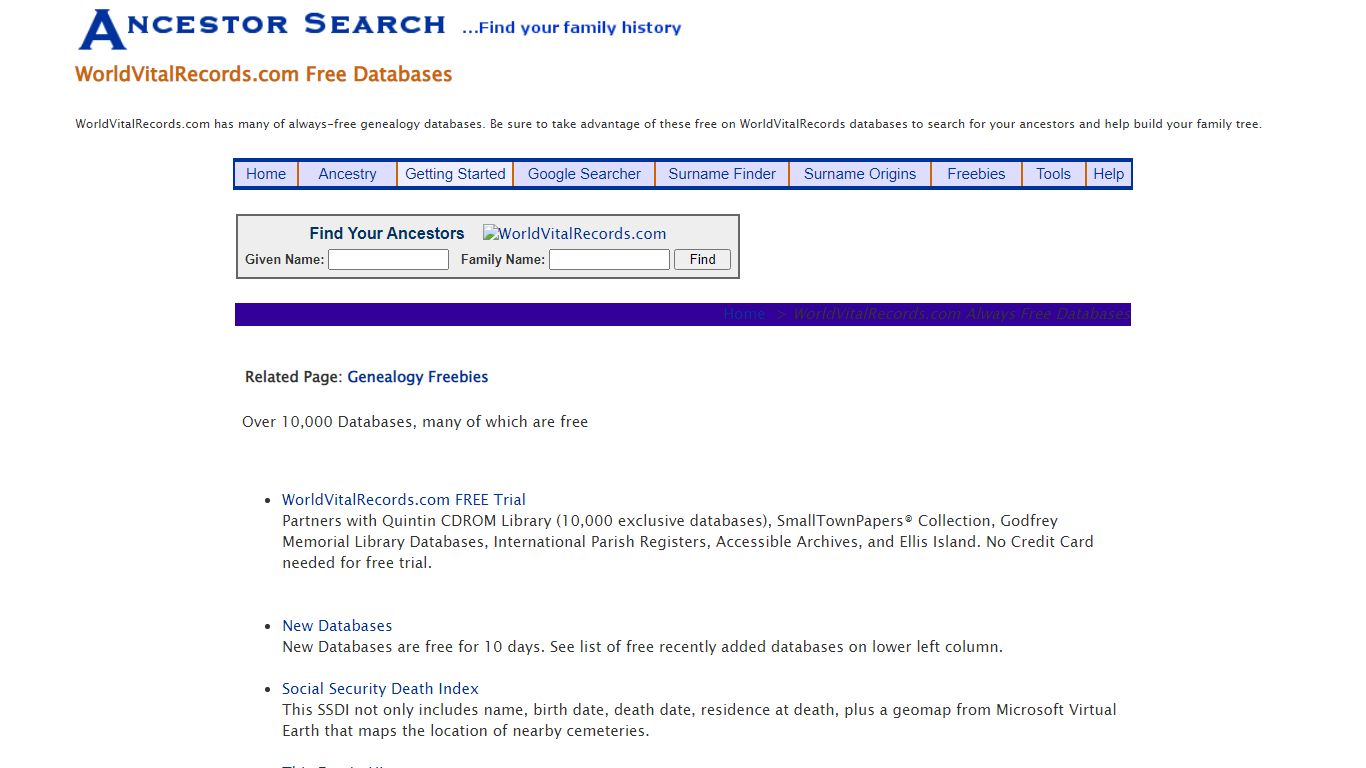The width and height of the screenshot is (1366, 768).
Task: Open the Ancestry menu item
Action: point(347,174)
